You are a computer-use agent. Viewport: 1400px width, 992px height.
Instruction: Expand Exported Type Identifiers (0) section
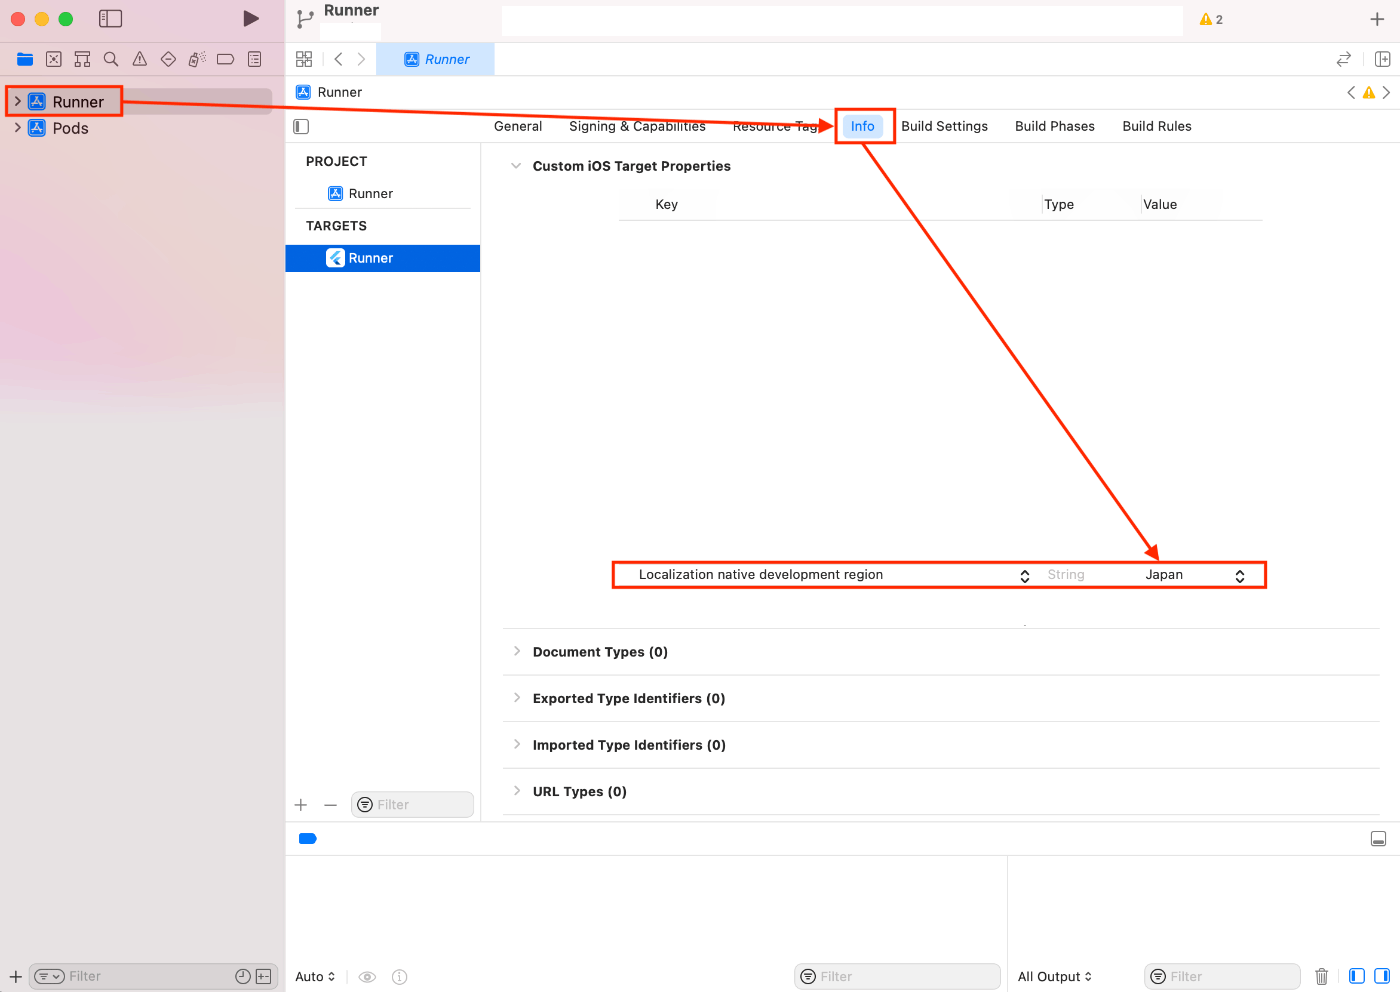pos(517,698)
